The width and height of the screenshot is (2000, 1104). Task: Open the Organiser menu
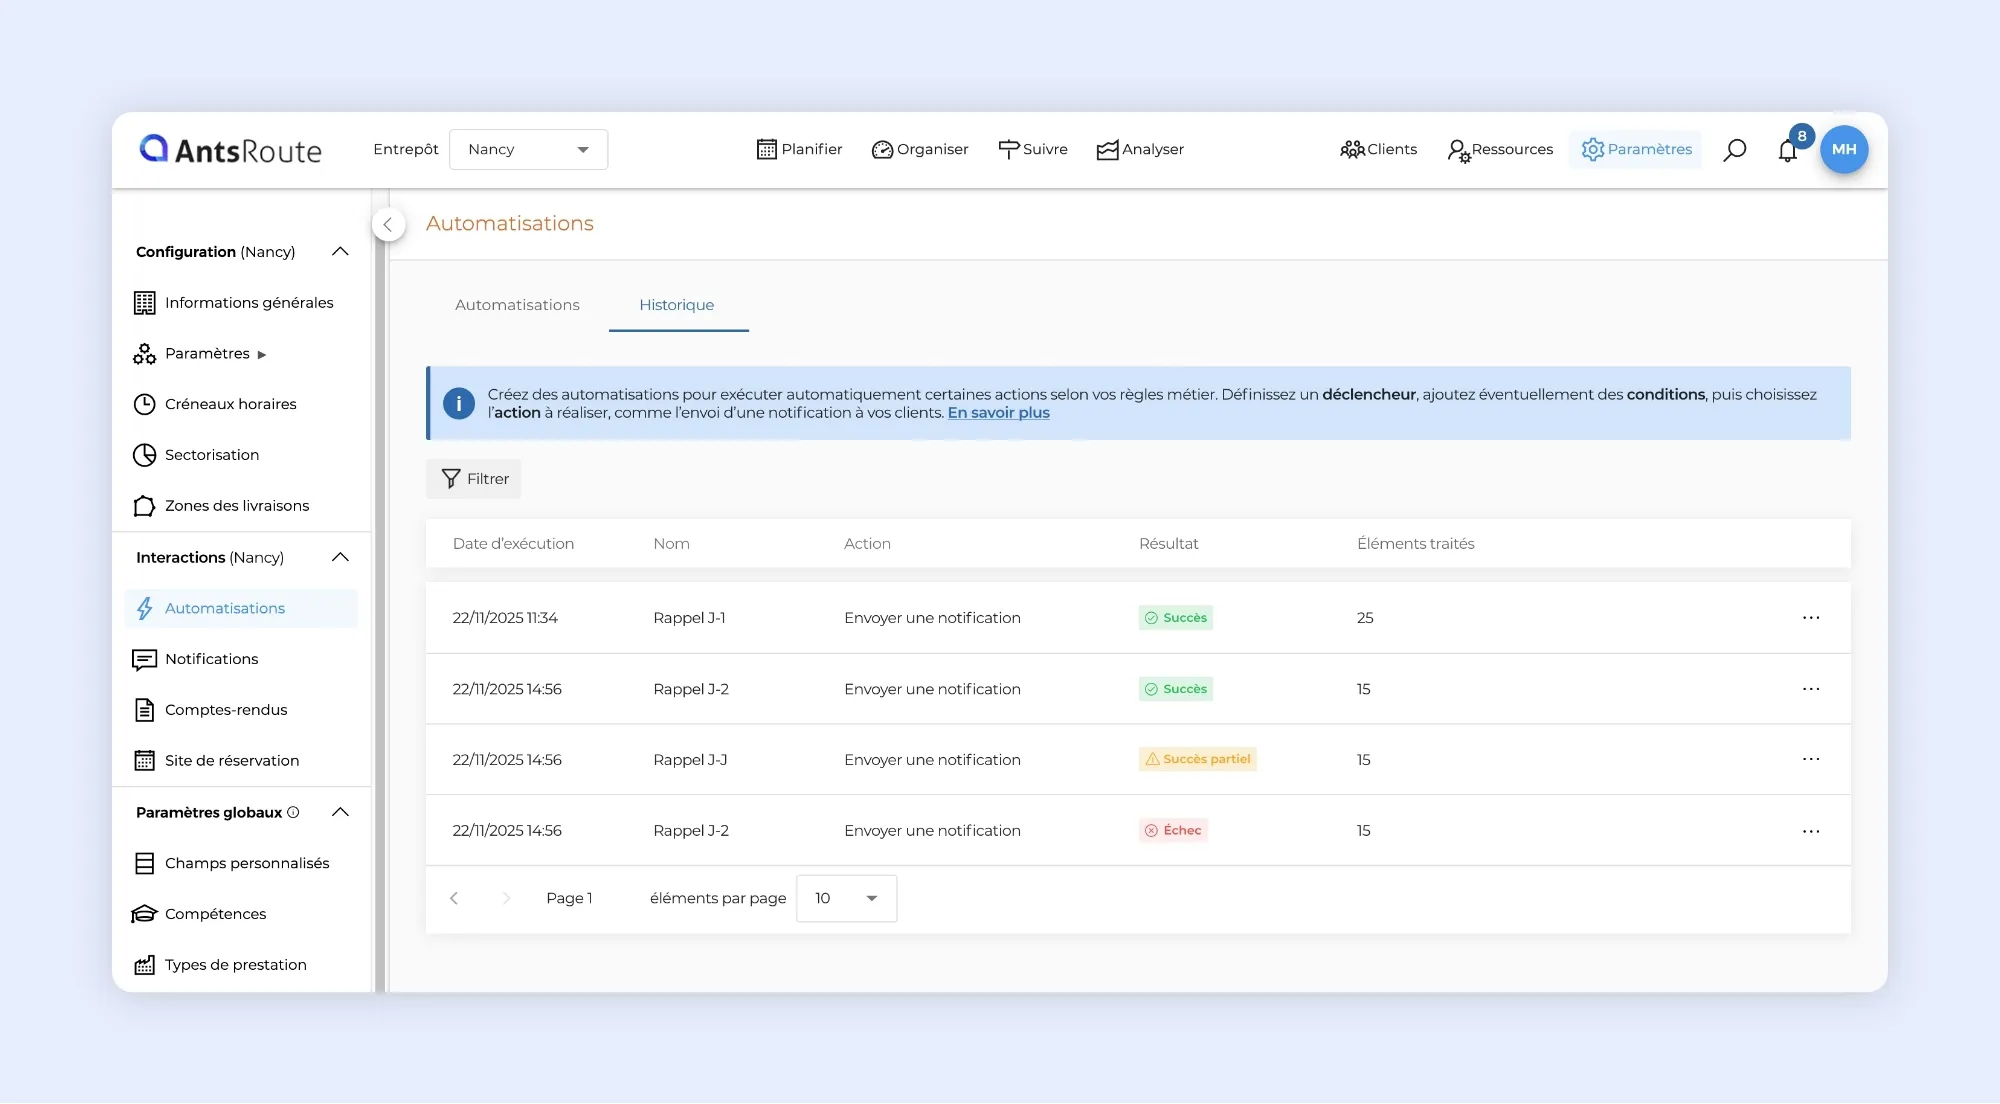click(919, 149)
